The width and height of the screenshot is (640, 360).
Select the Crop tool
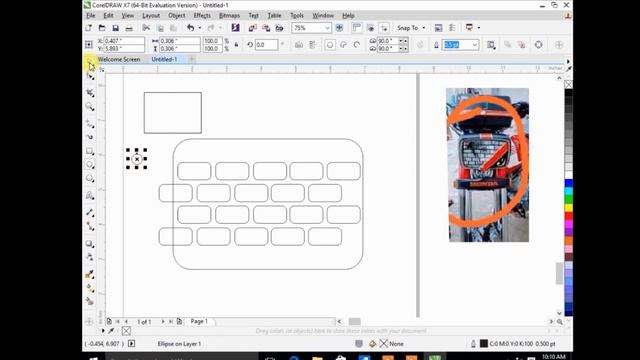90,93
